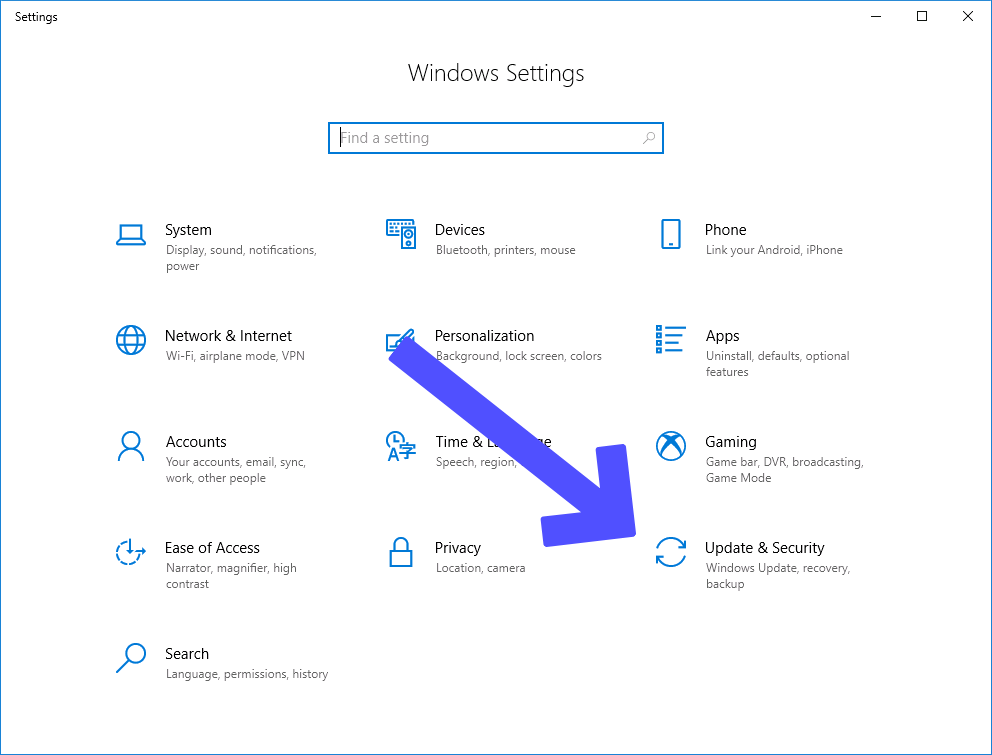Open the Gaming Xbox icon
Screen dimensions: 992x755
[x=671, y=446]
